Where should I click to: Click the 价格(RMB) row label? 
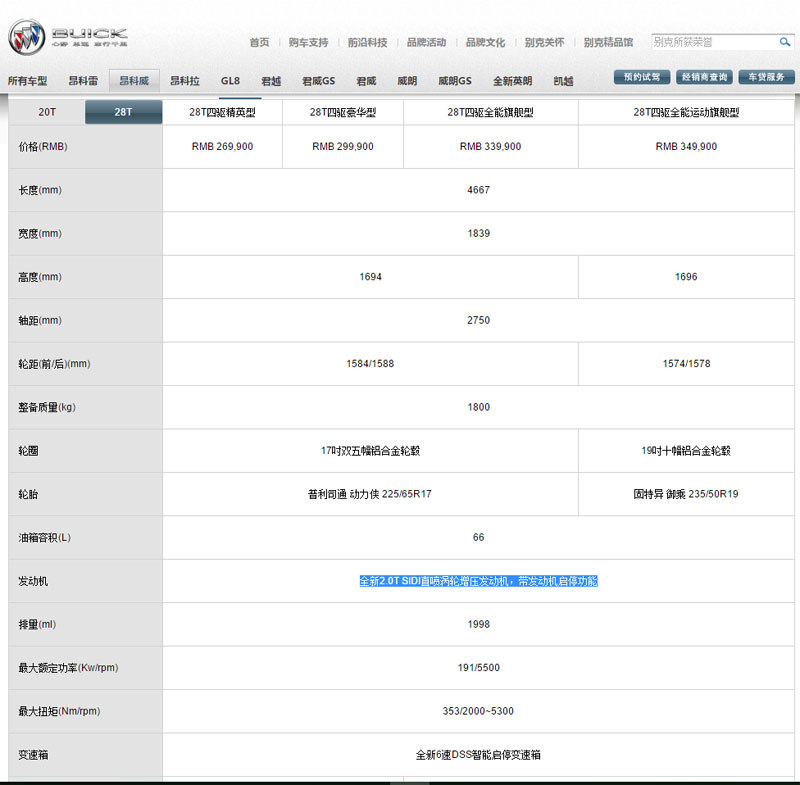pyautogui.click(x=43, y=147)
